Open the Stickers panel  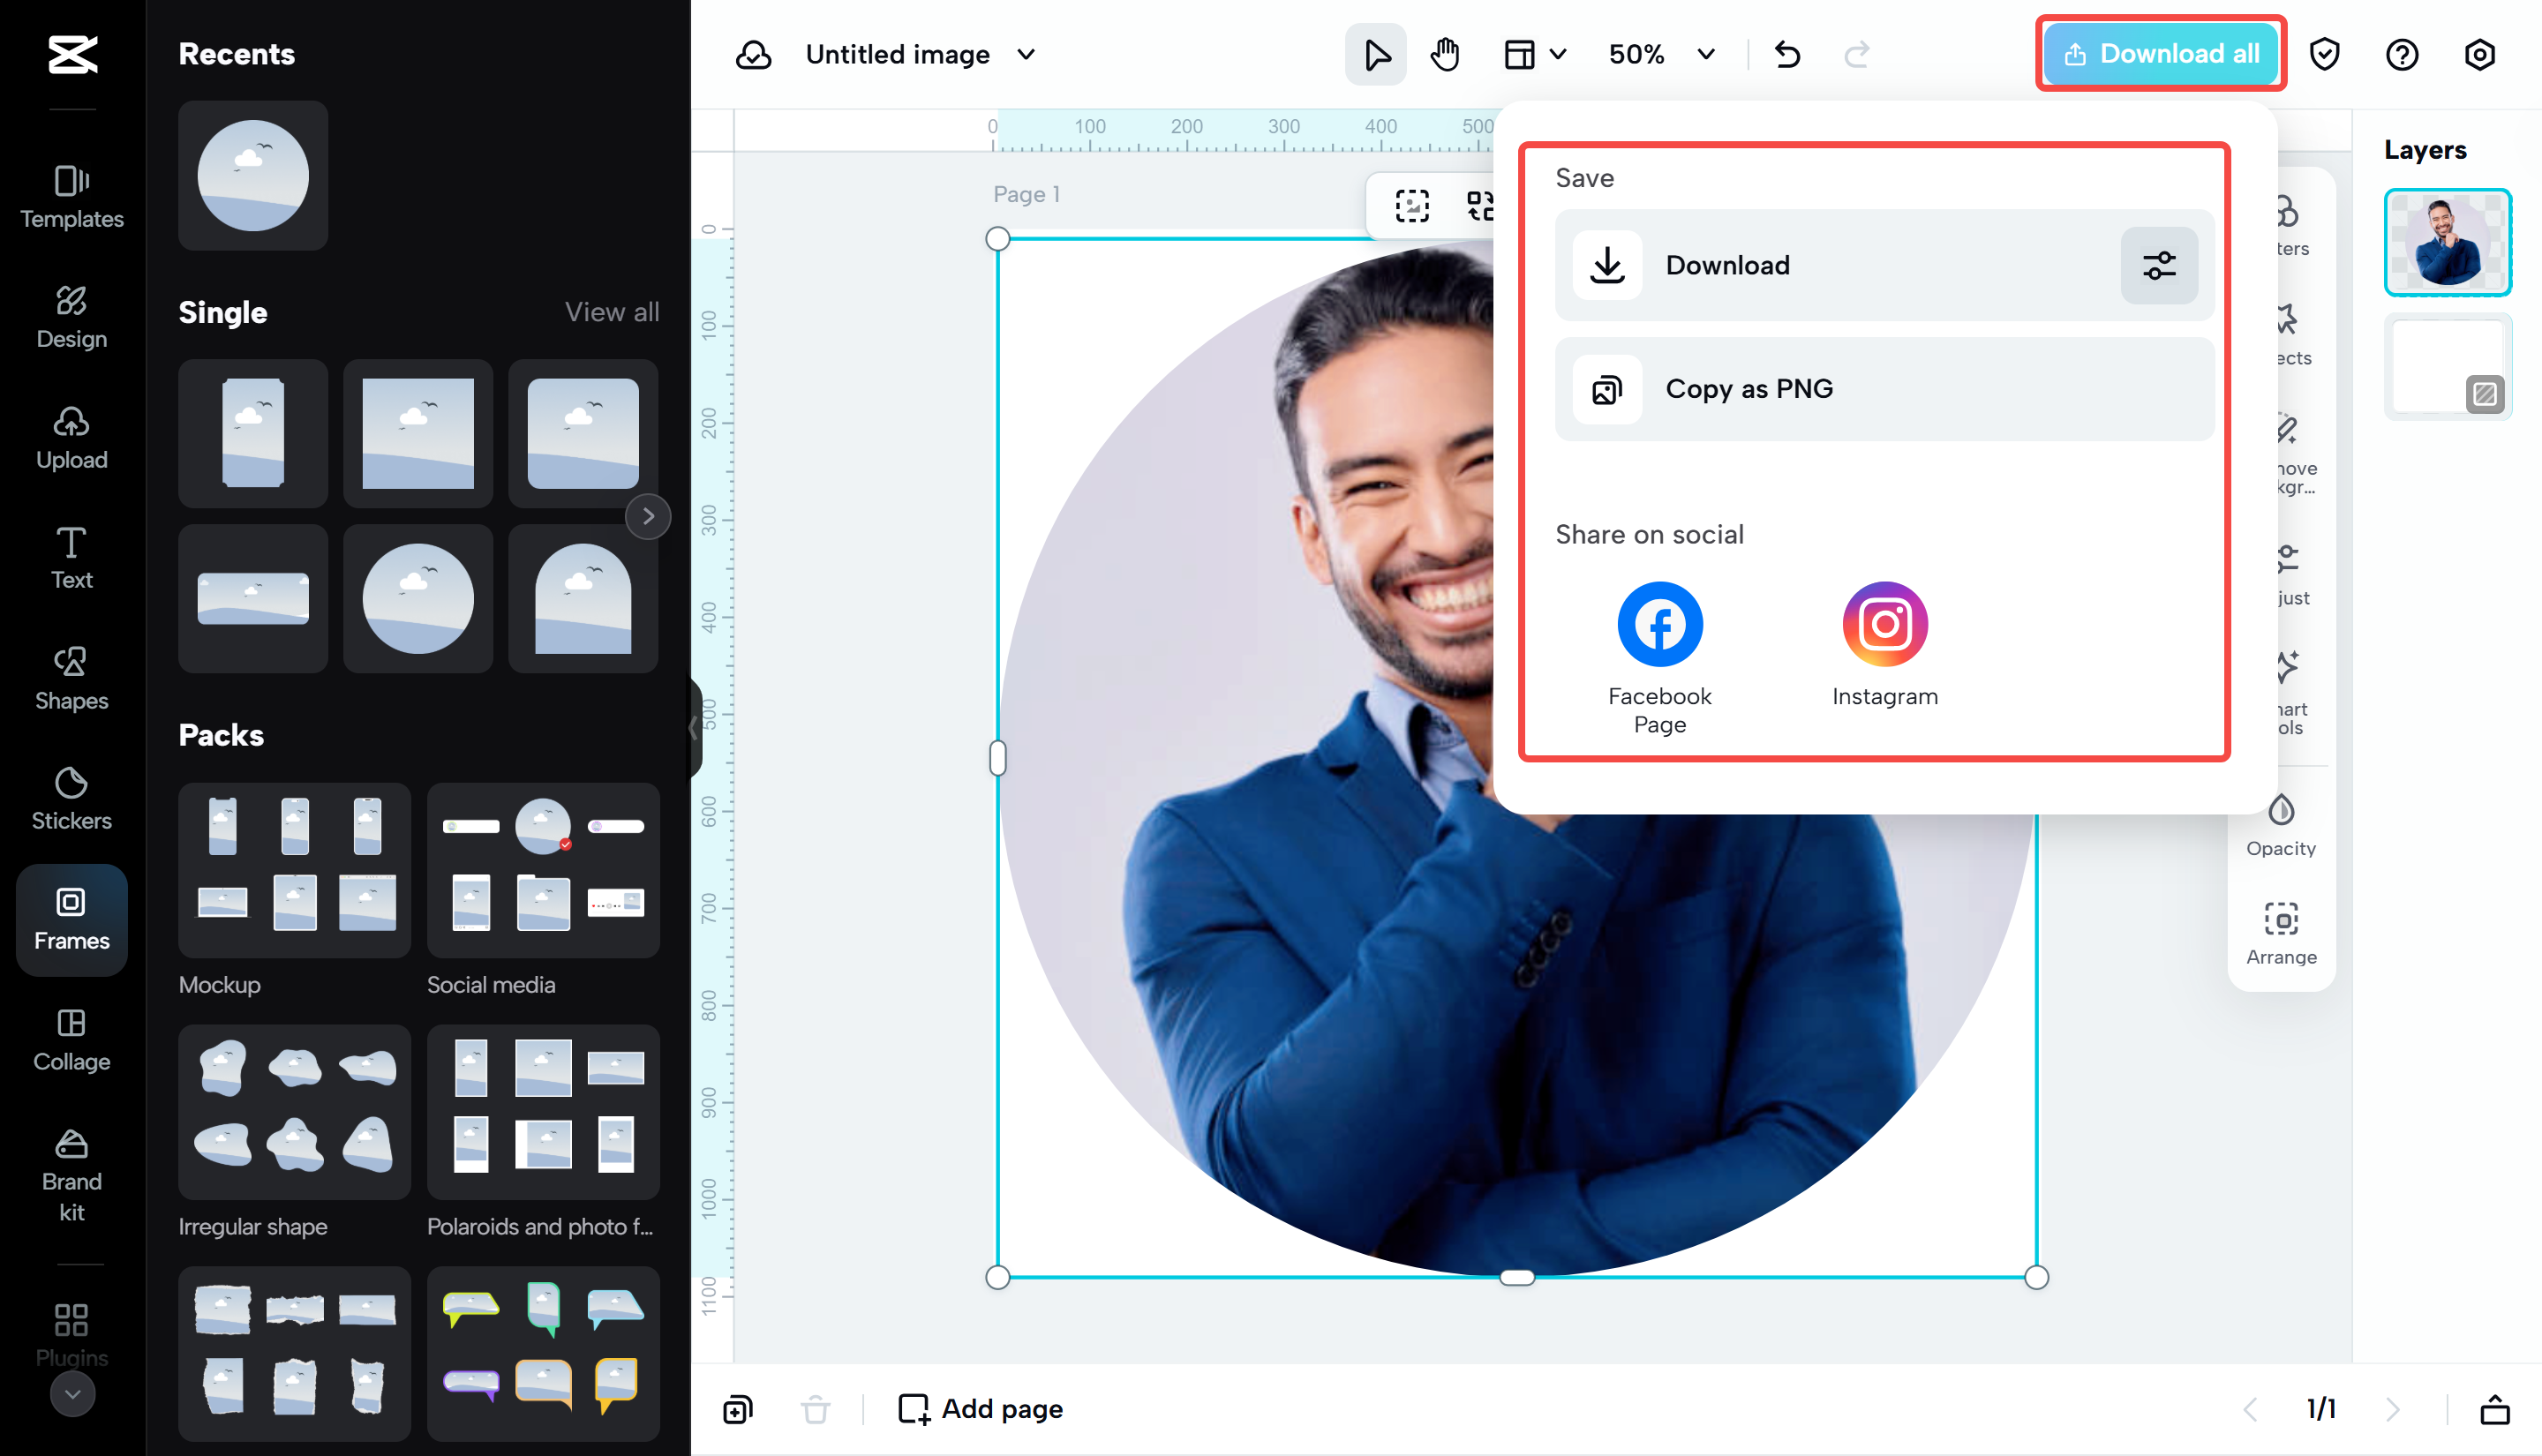point(70,798)
